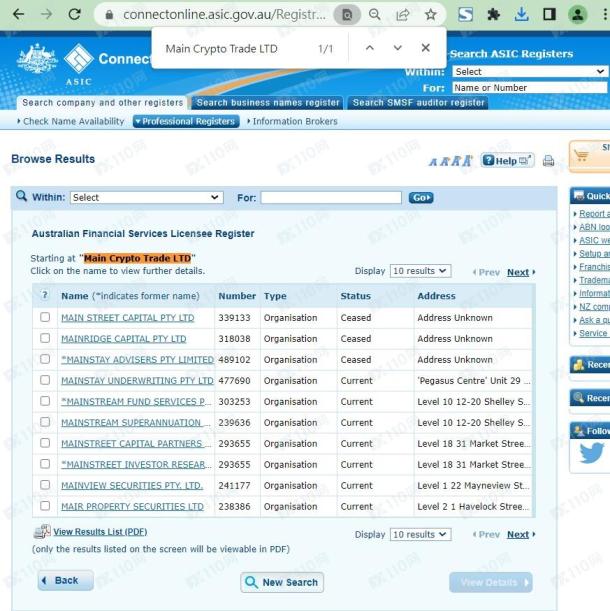Tick checkbox for MAINSTREET CAPITAL PARTNERS row

tap(45, 443)
